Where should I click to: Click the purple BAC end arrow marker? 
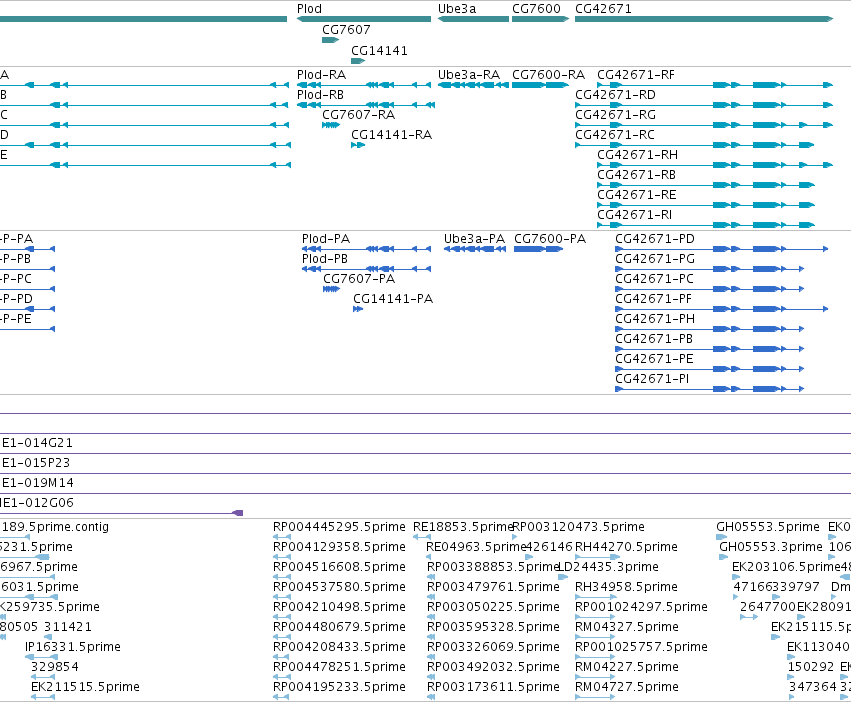point(237,513)
